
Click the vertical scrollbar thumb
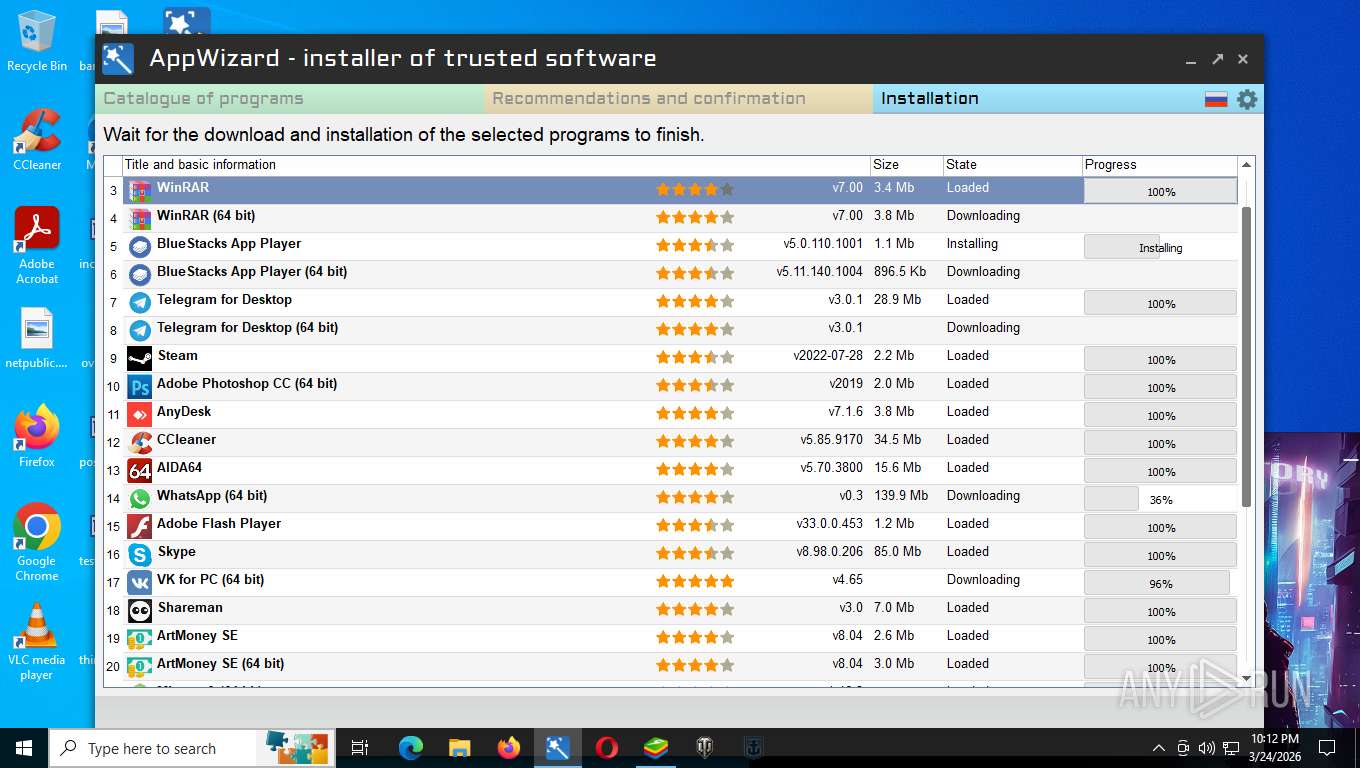click(x=1246, y=356)
